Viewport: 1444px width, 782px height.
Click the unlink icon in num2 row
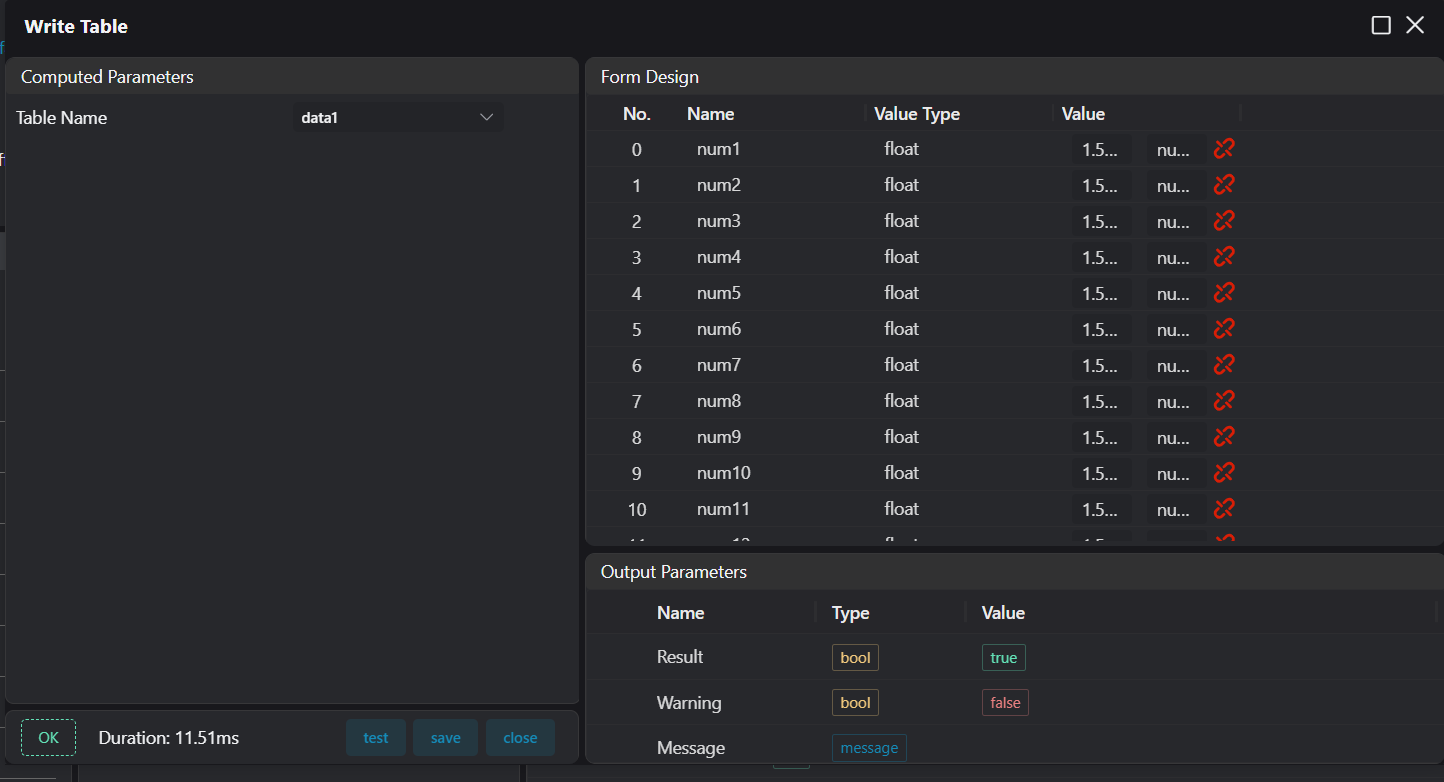[x=1224, y=185]
